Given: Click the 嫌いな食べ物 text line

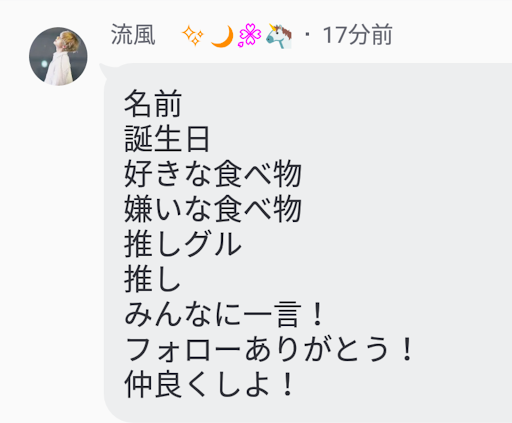Looking at the screenshot, I should [x=213, y=209].
